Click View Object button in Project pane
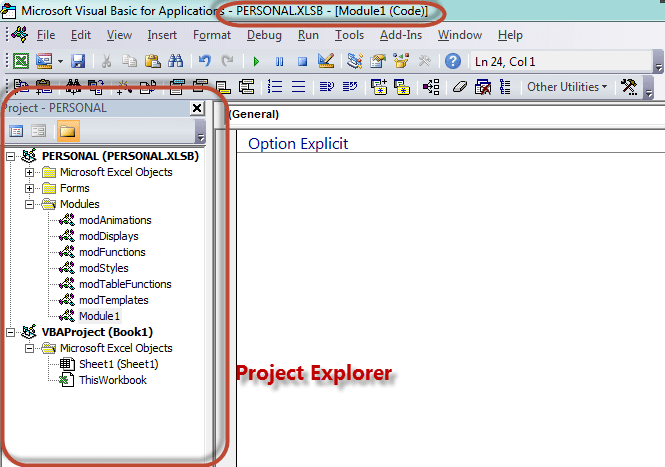The height and width of the screenshot is (467, 665). pyautogui.click(x=39, y=131)
